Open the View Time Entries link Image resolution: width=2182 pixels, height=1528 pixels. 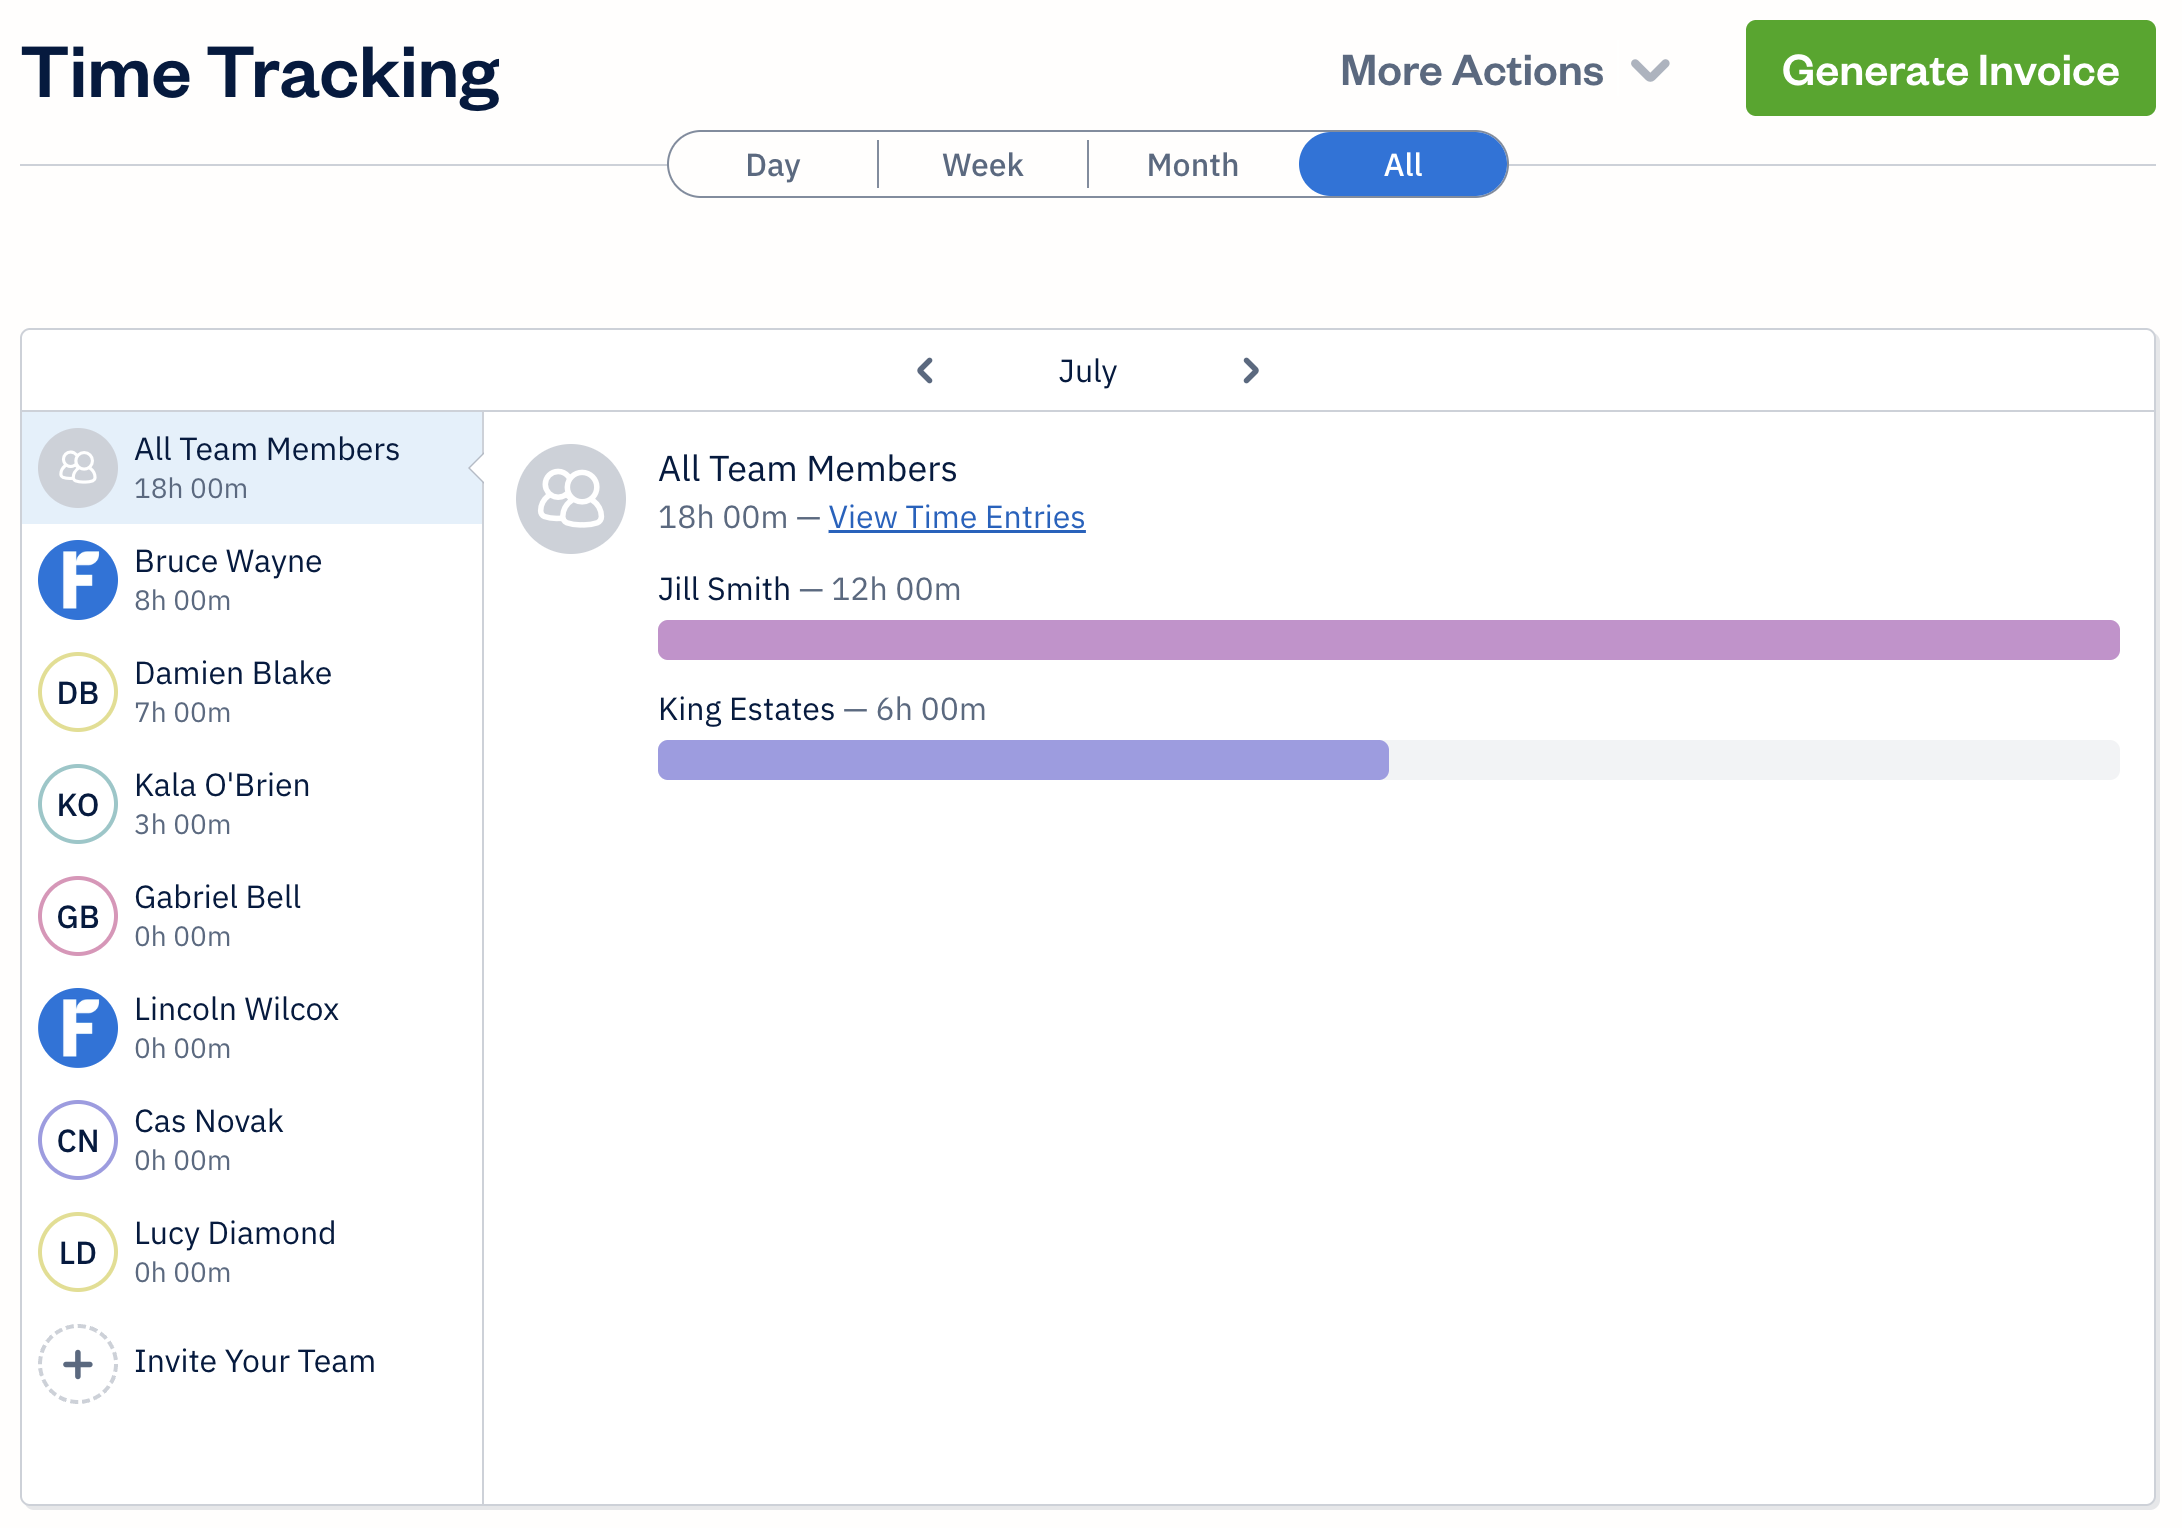957,517
